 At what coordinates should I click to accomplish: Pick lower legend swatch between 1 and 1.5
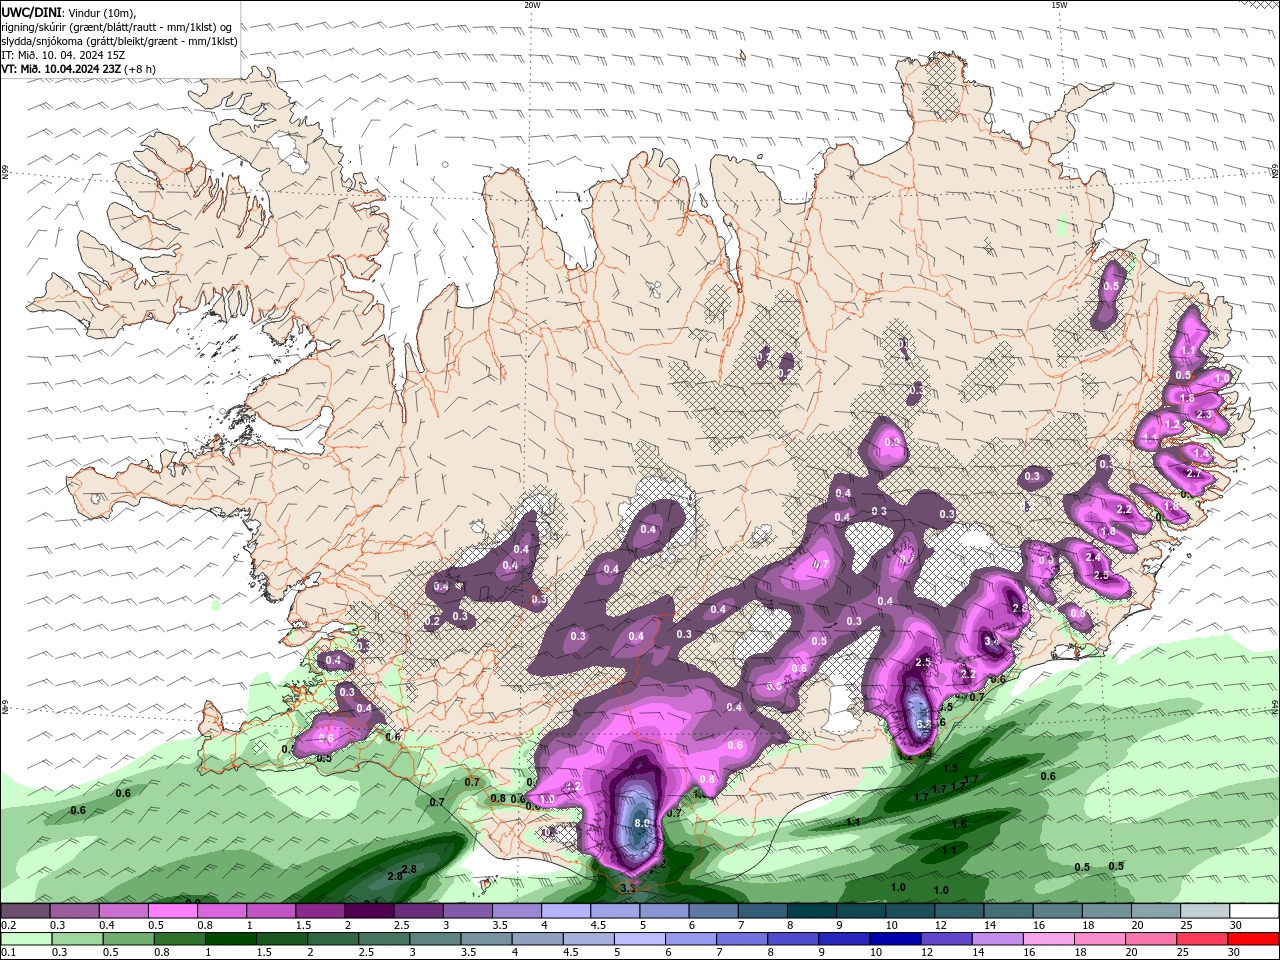point(230,939)
